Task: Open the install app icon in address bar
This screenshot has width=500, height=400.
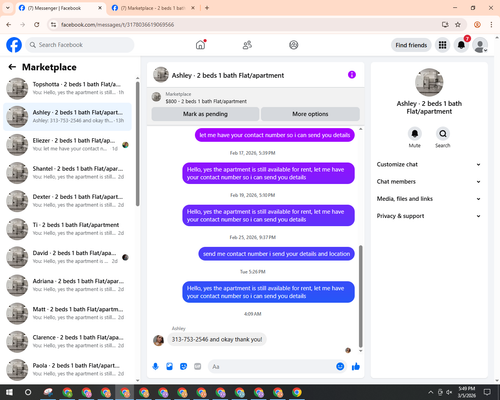Action: point(445,25)
